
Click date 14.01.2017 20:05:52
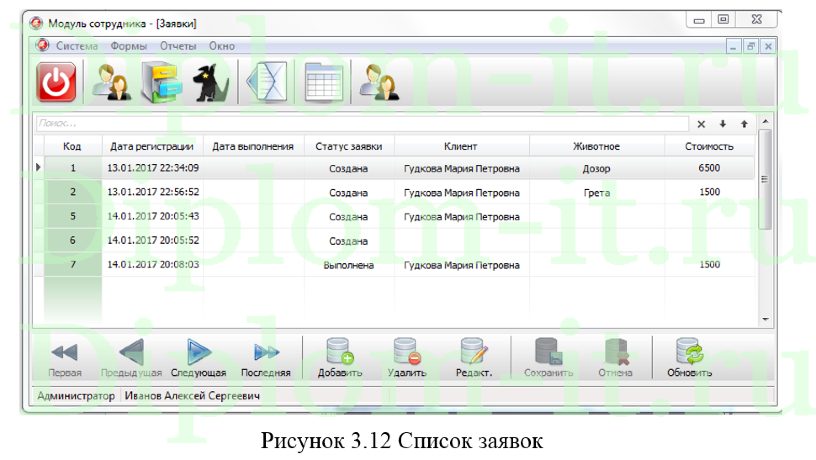click(153, 240)
